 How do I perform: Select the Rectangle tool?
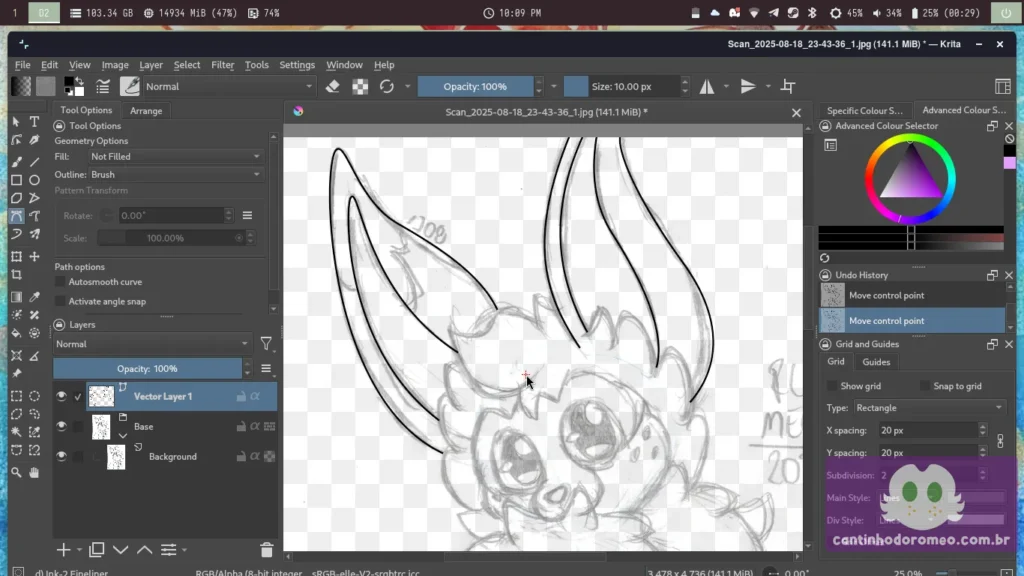[x=16, y=180]
